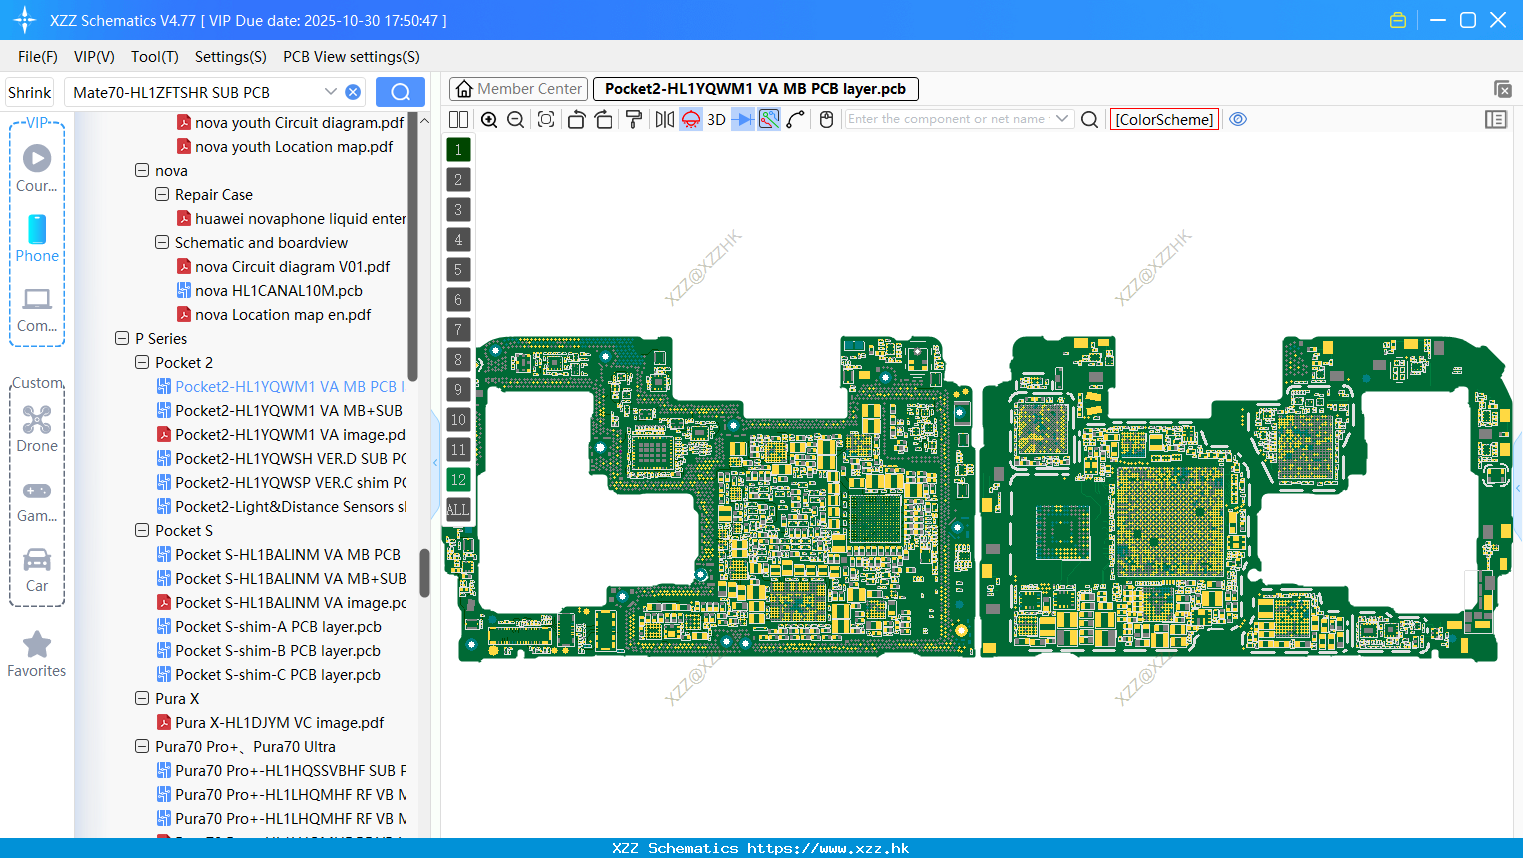Open the Tool(T) menu
Viewport: 1523px width, 858px height.
[x=155, y=57]
